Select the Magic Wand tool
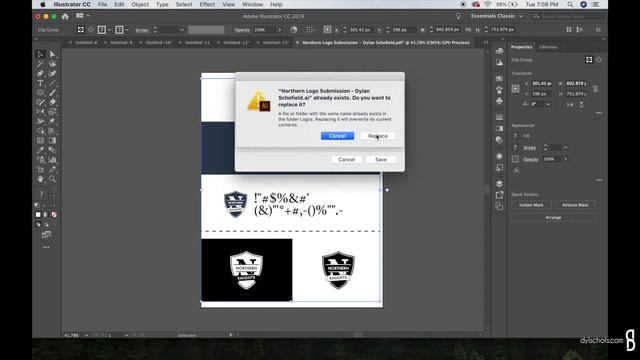Image resolution: width=640 pixels, height=360 pixels. pyautogui.click(x=40, y=64)
